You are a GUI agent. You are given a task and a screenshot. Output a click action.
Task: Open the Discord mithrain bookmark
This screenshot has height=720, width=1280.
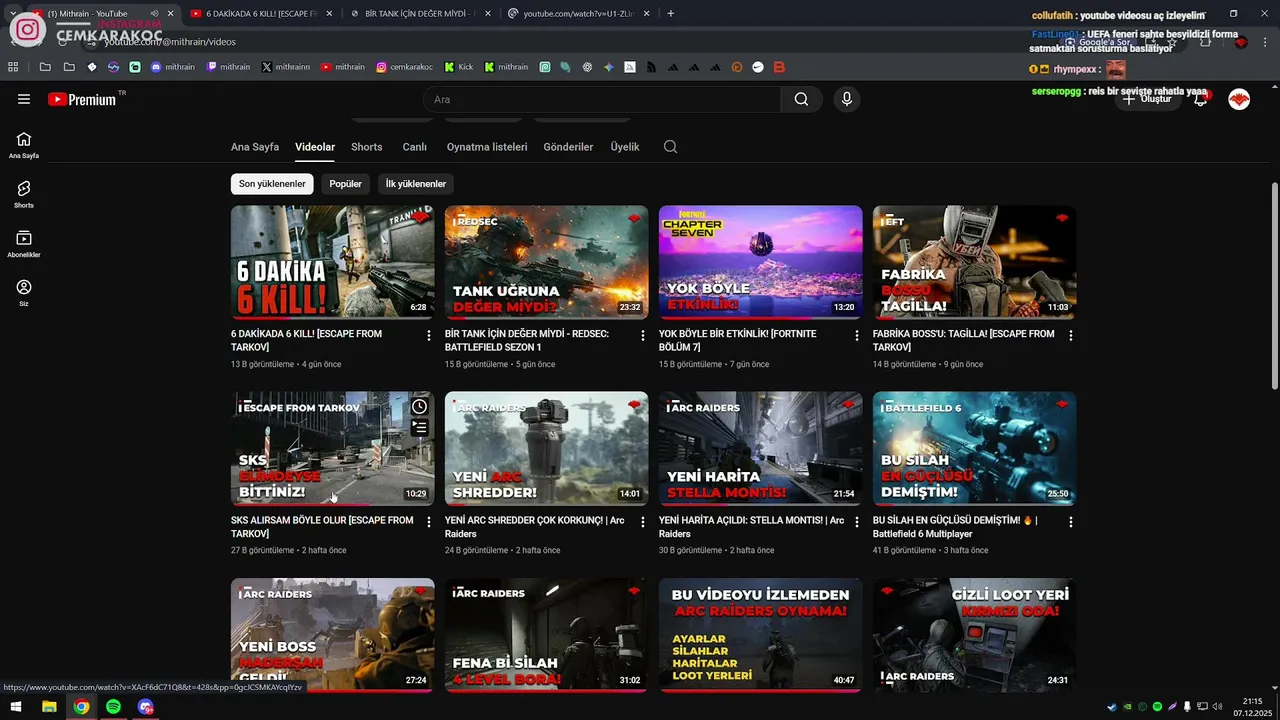[x=172, y=67]
